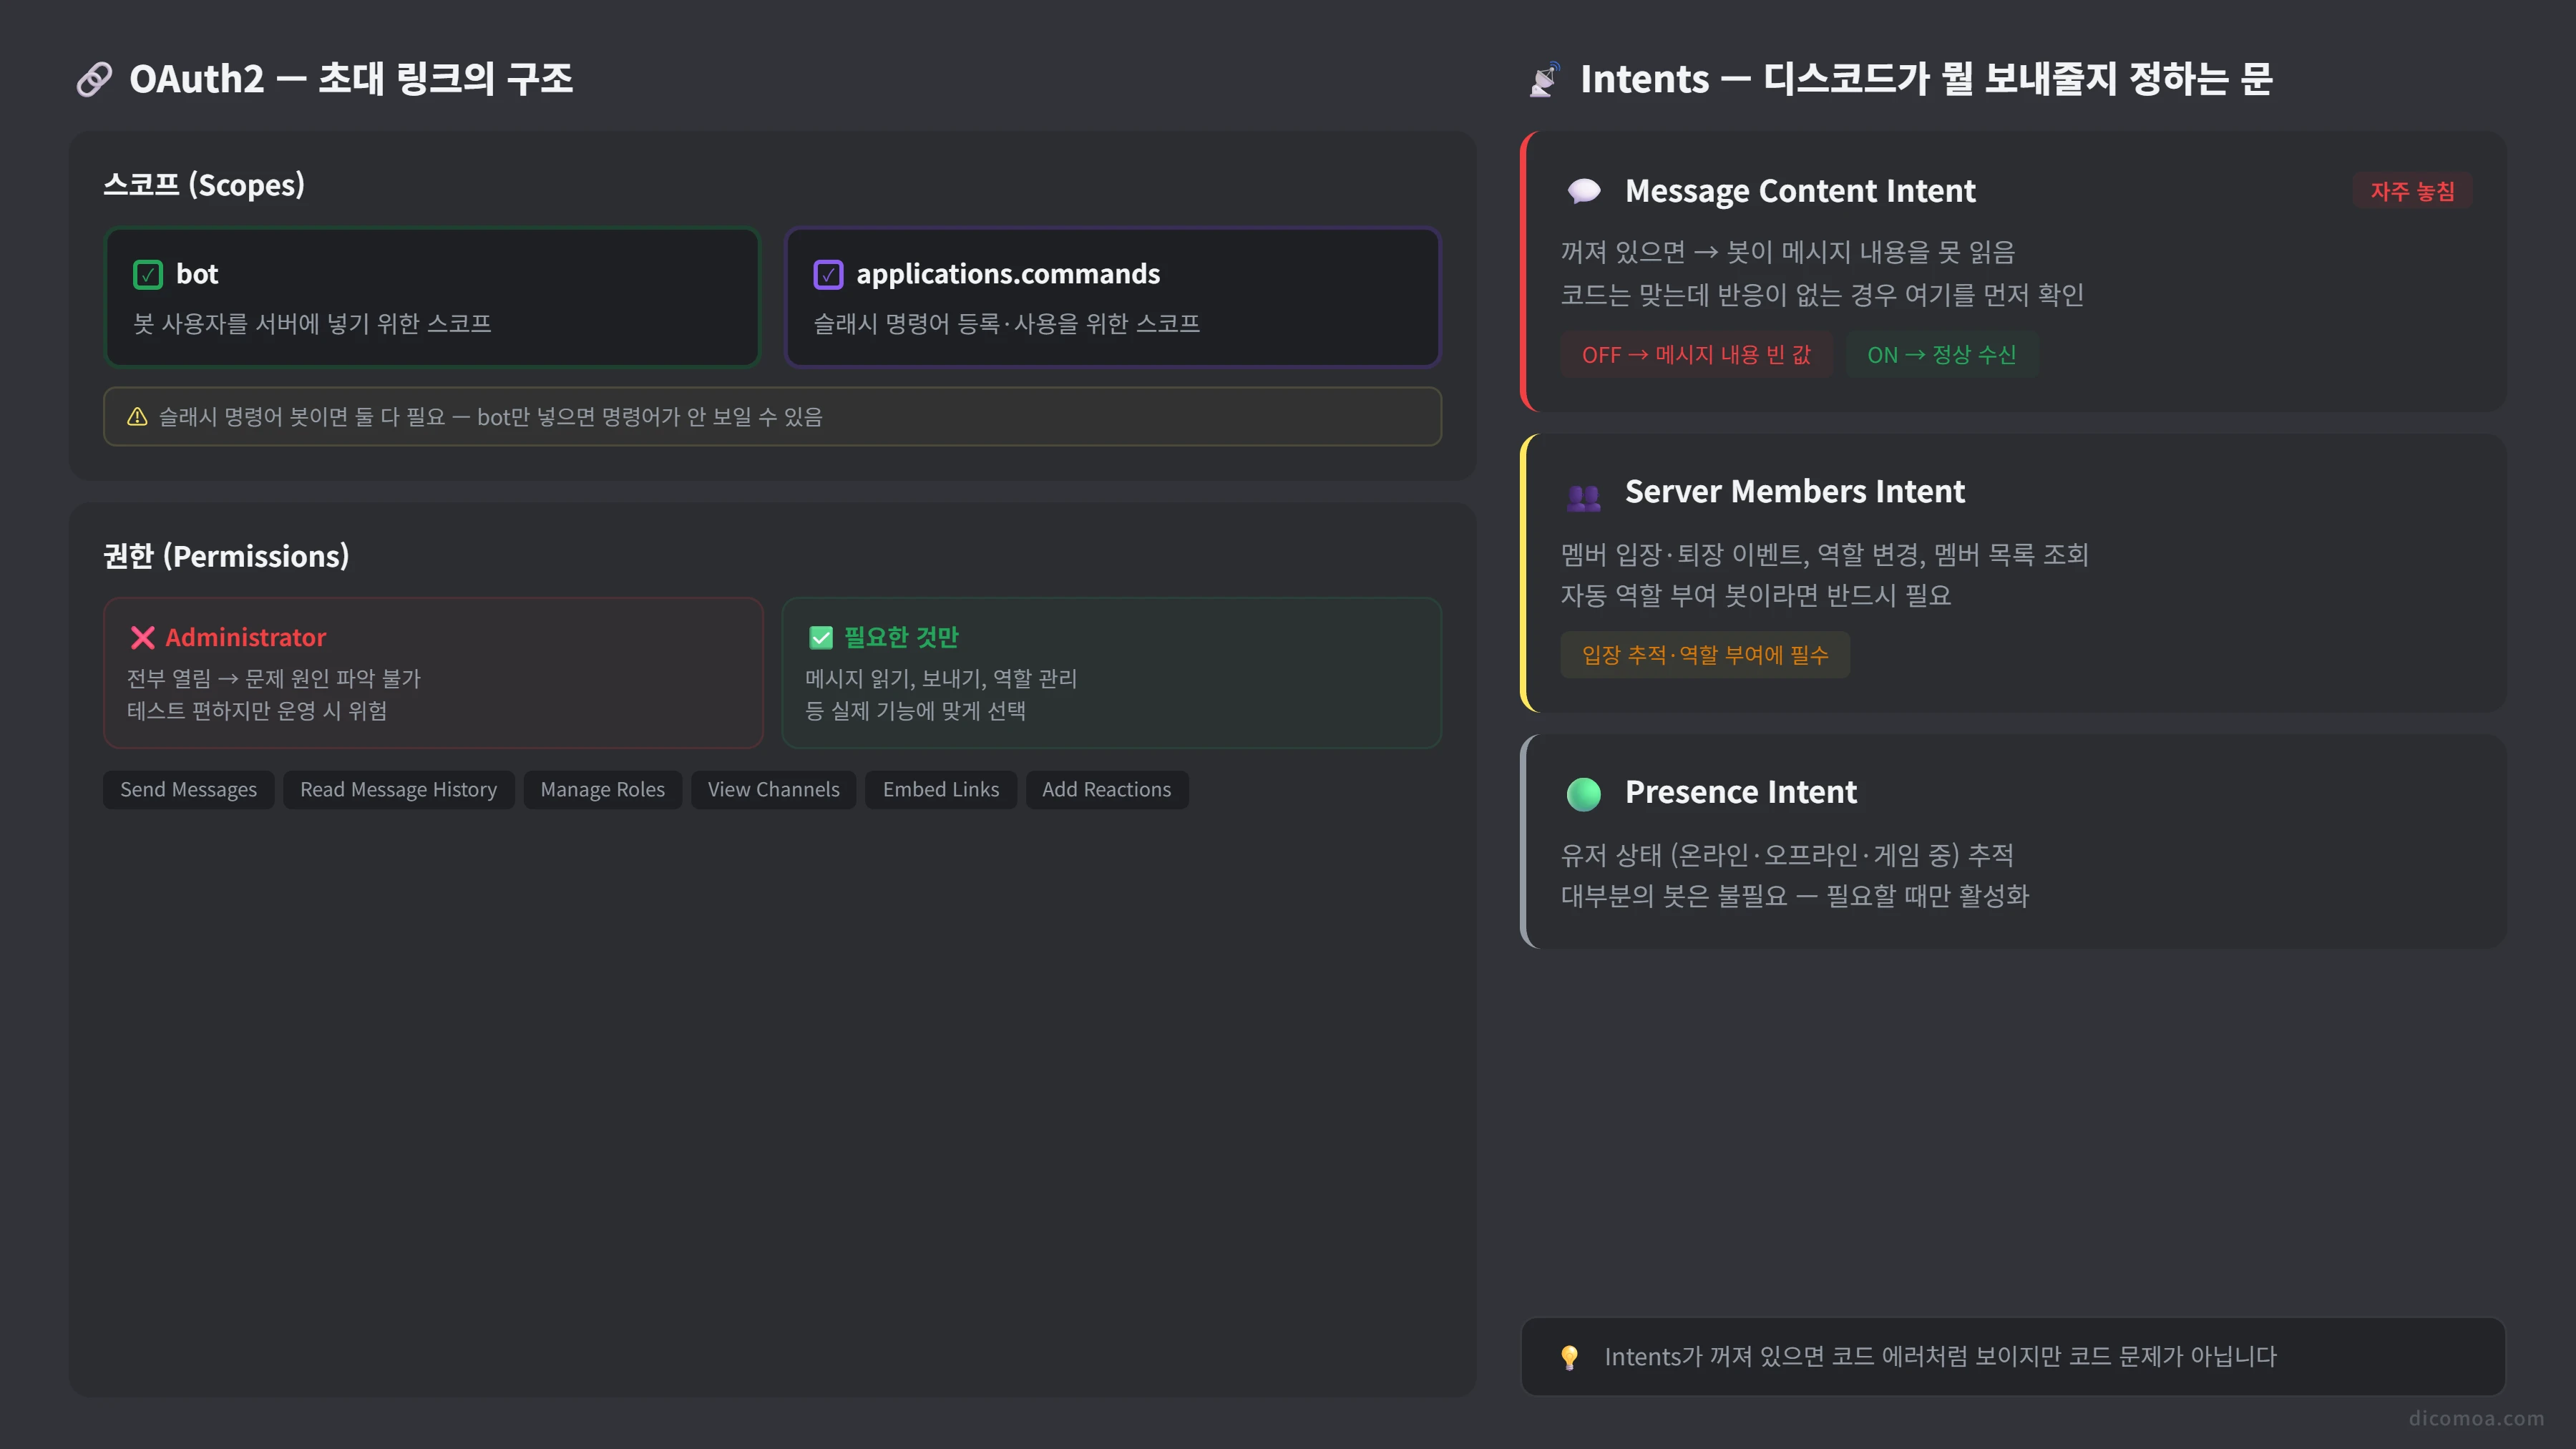Click the Administrator heading text

pyautogui.click(x=245, y=637)
